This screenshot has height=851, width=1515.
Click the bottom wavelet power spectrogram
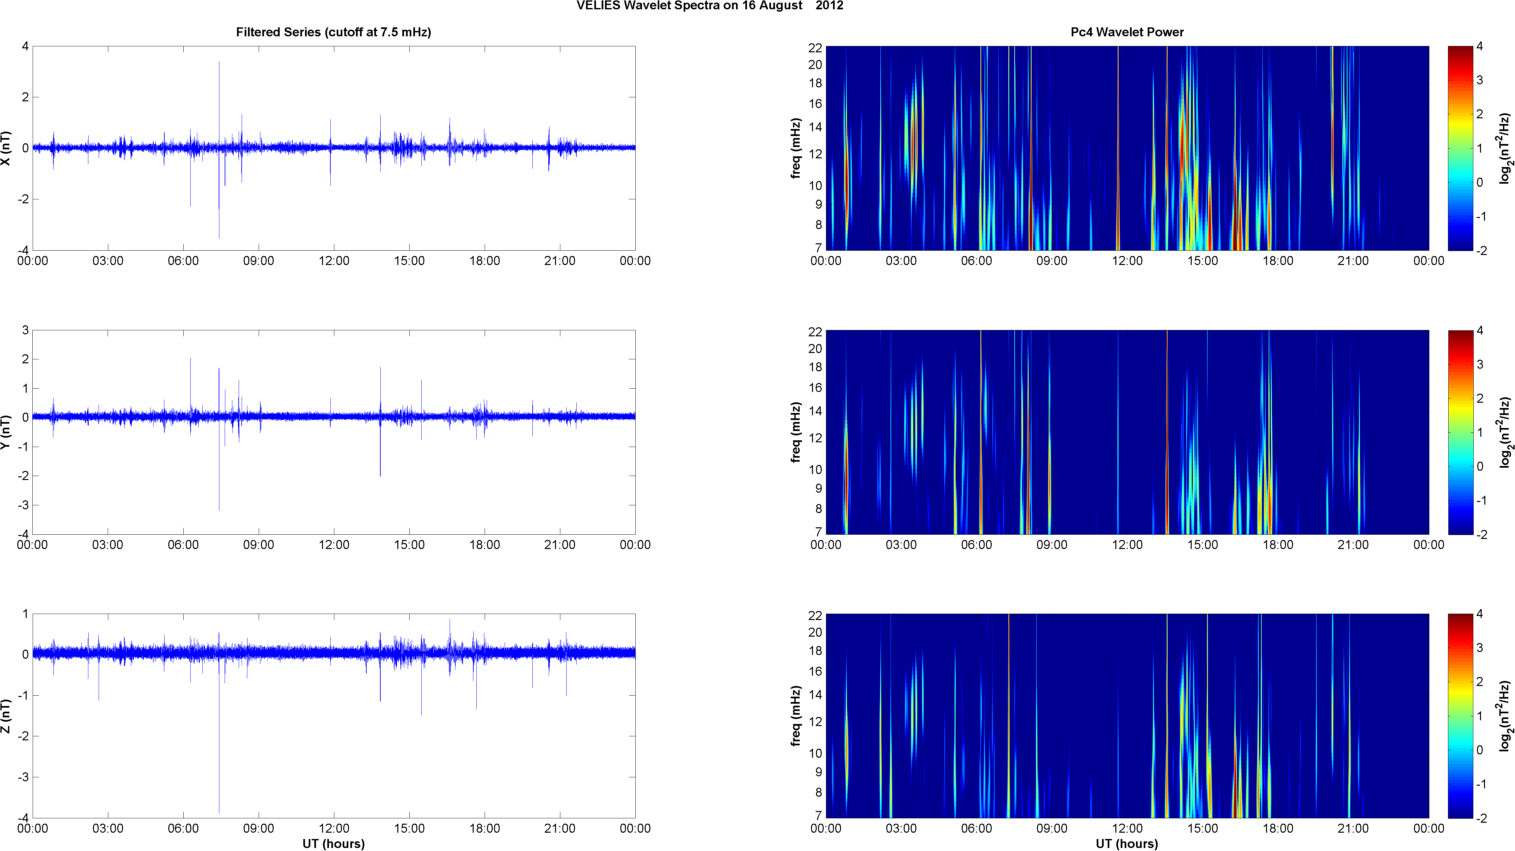click(1127, 716)
